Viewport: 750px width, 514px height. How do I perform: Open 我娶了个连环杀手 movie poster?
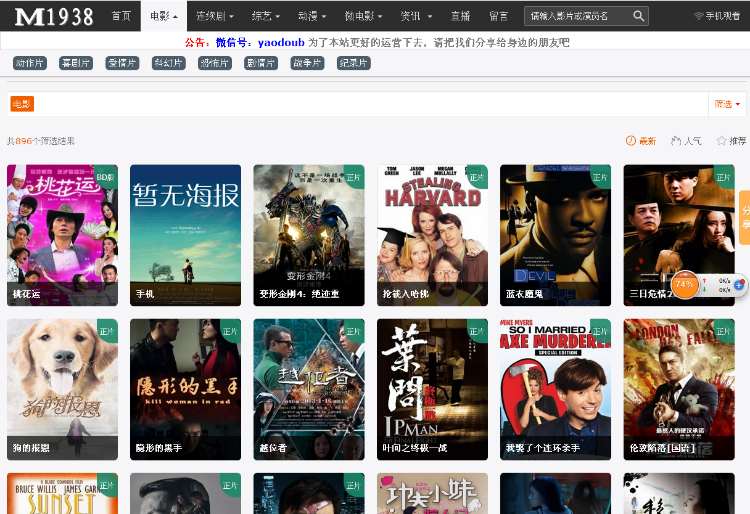pos(555,390)
